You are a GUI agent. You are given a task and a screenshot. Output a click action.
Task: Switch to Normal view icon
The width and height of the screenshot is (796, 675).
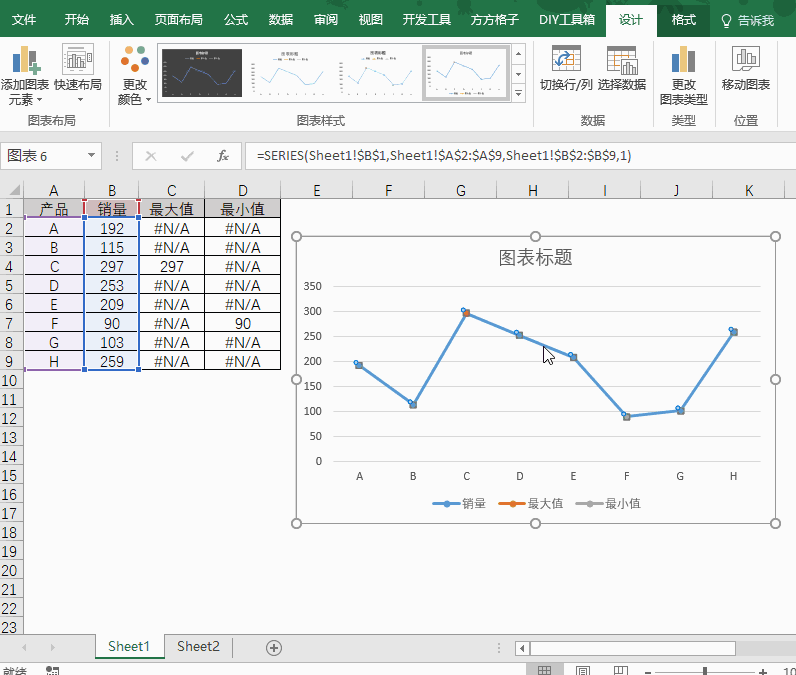pyautogui.click(x=544, y=670)
